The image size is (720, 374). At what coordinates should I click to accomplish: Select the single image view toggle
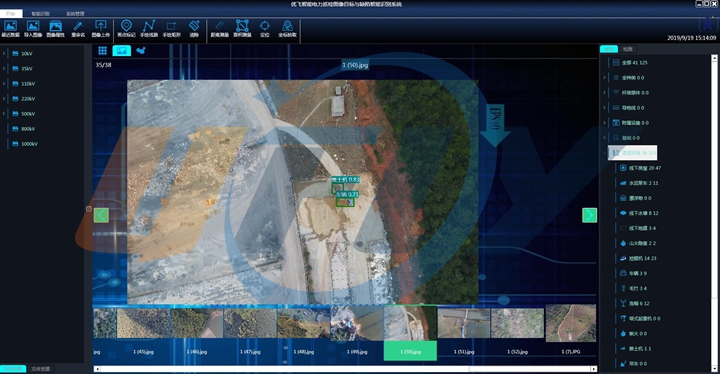pyautogui.click(x=122, y=51)
